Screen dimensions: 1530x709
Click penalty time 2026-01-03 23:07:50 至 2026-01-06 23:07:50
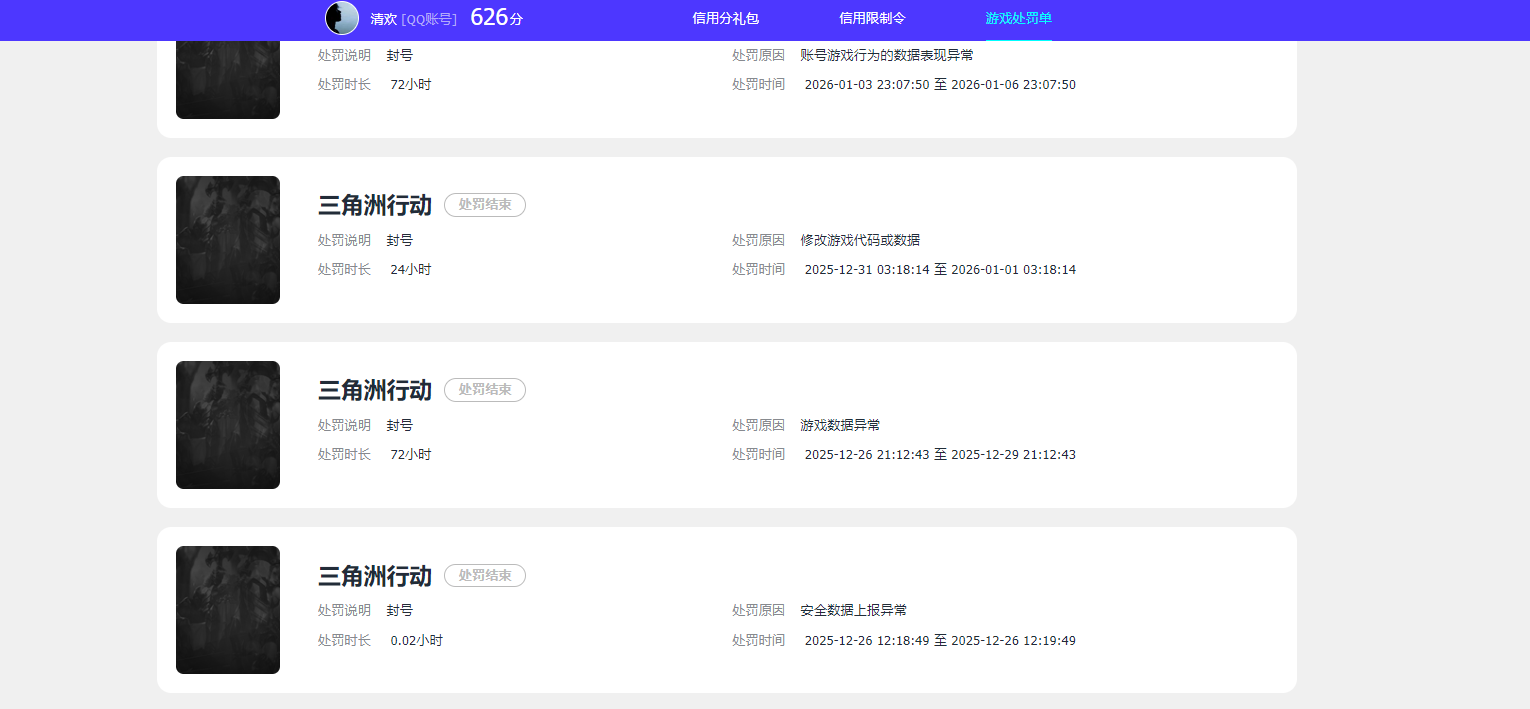click(x=940, y=84)
